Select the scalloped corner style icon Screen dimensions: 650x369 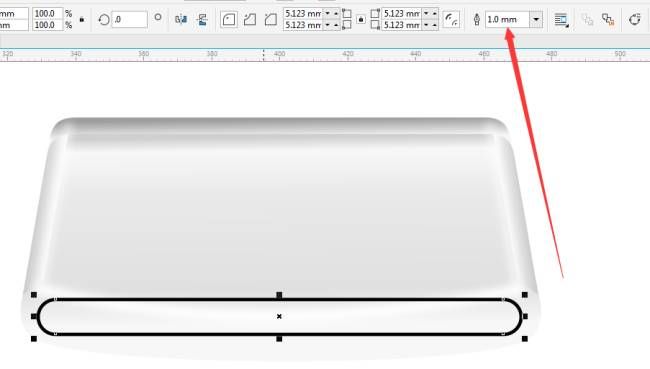(250, 19)
